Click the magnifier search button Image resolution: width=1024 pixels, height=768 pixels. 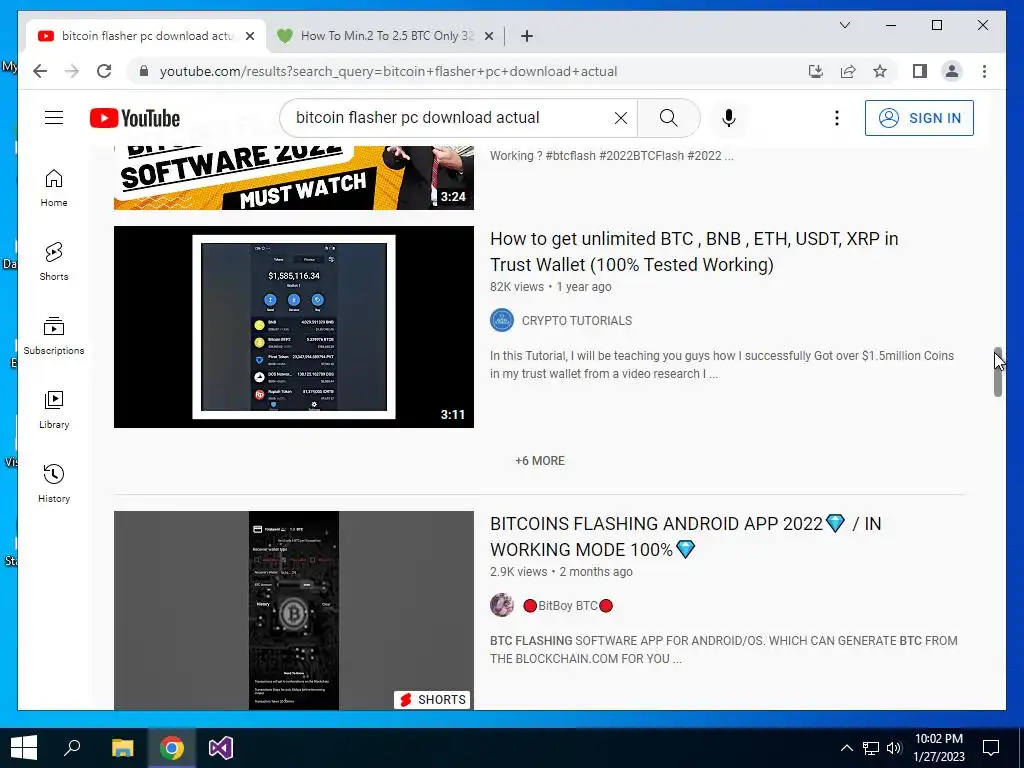tap(668, 118)
